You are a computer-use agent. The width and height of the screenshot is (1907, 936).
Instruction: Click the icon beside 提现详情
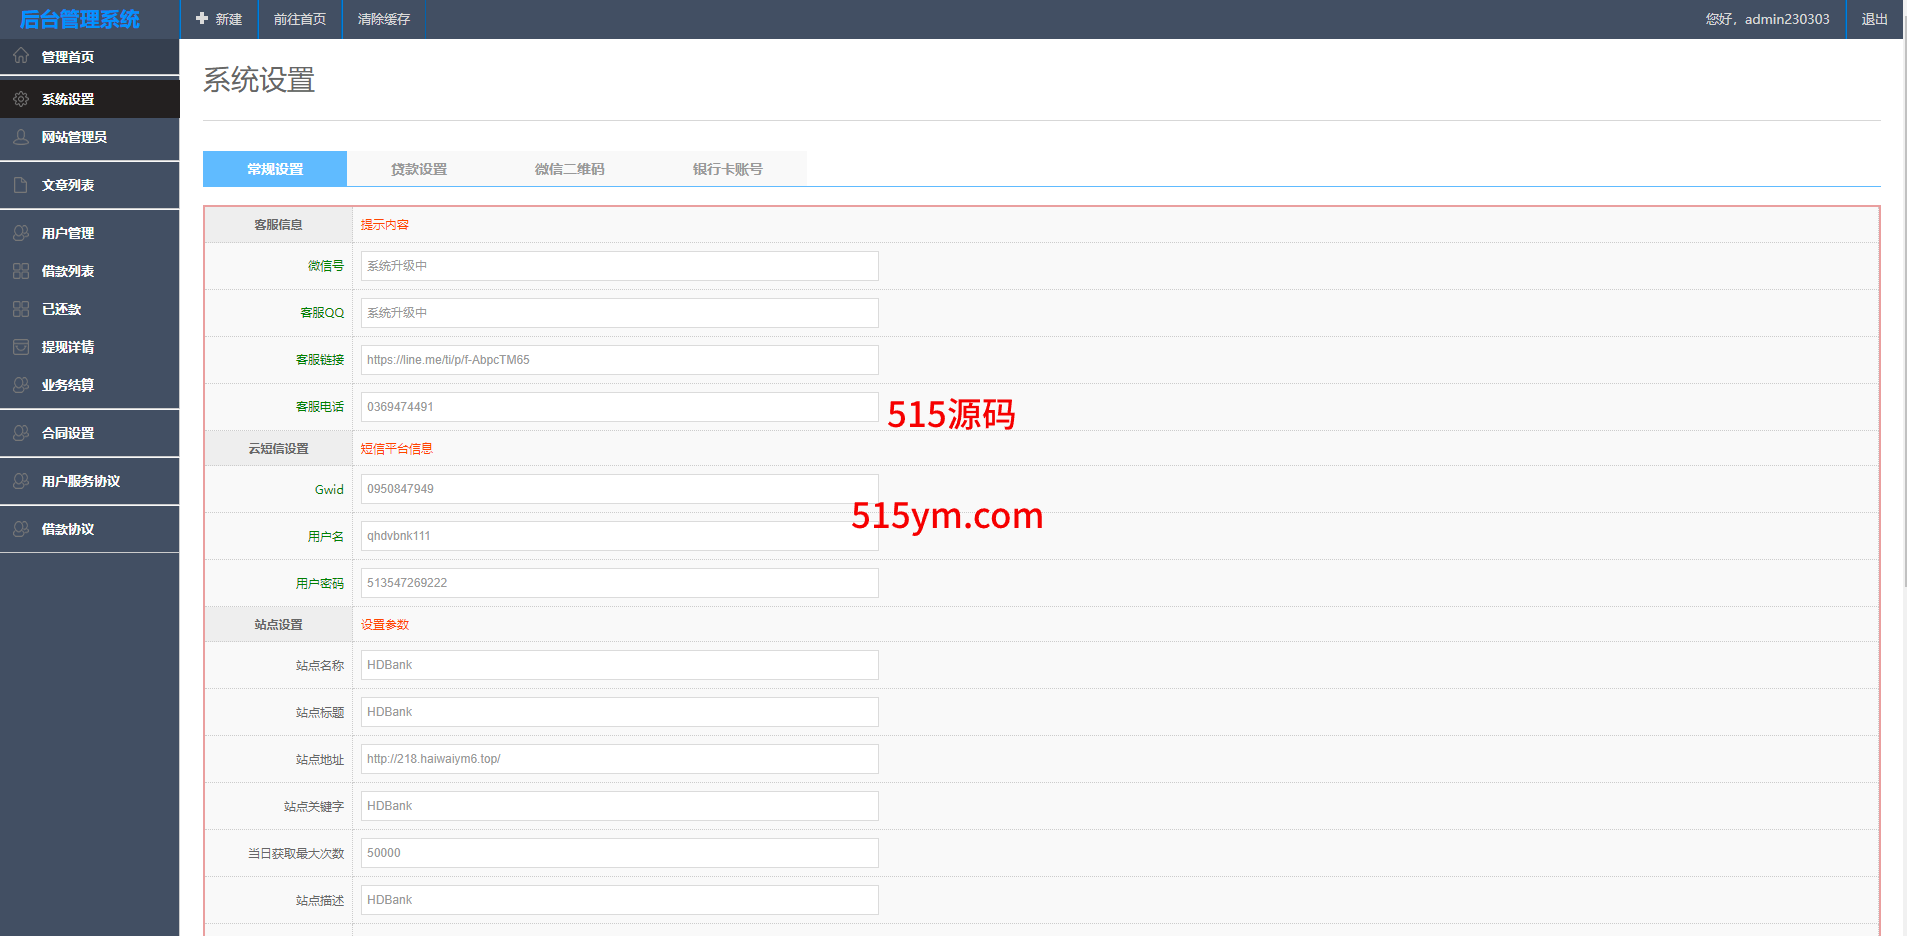coord(21,347)
